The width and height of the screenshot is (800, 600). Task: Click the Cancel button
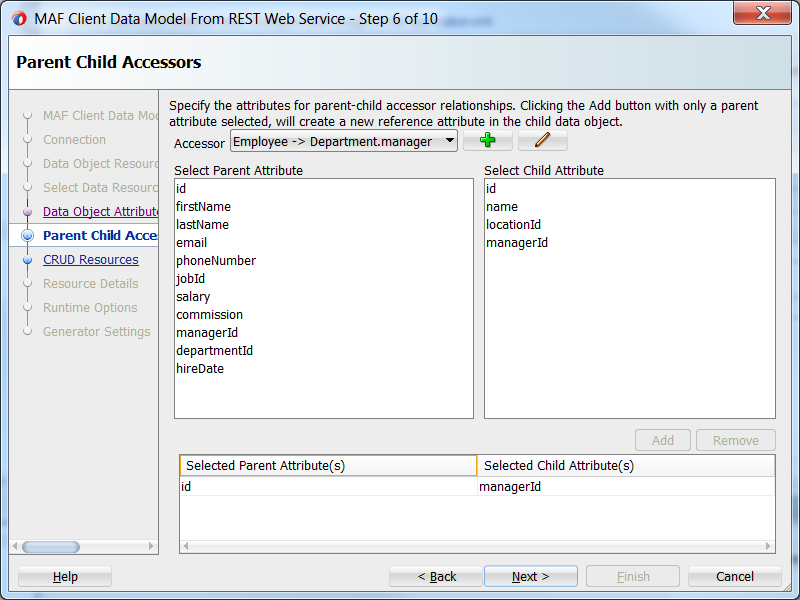pos(735,577)
